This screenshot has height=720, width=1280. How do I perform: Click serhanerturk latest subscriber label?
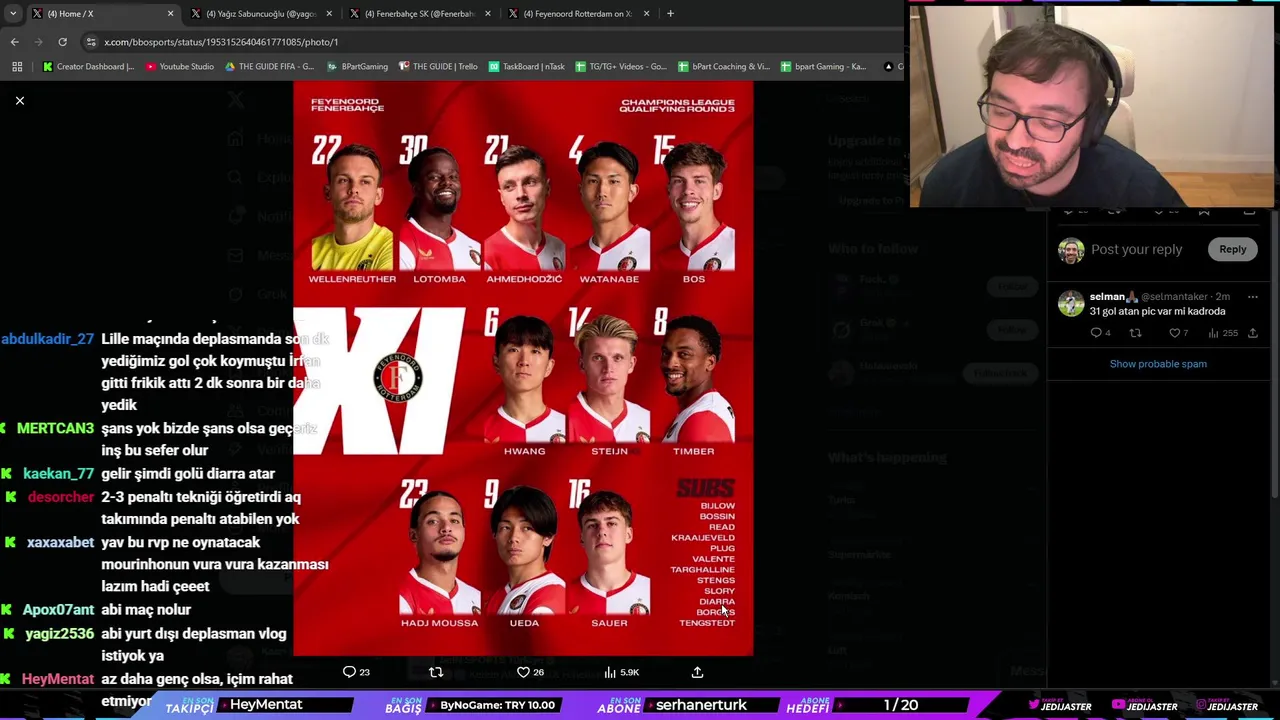coord(701,705)
